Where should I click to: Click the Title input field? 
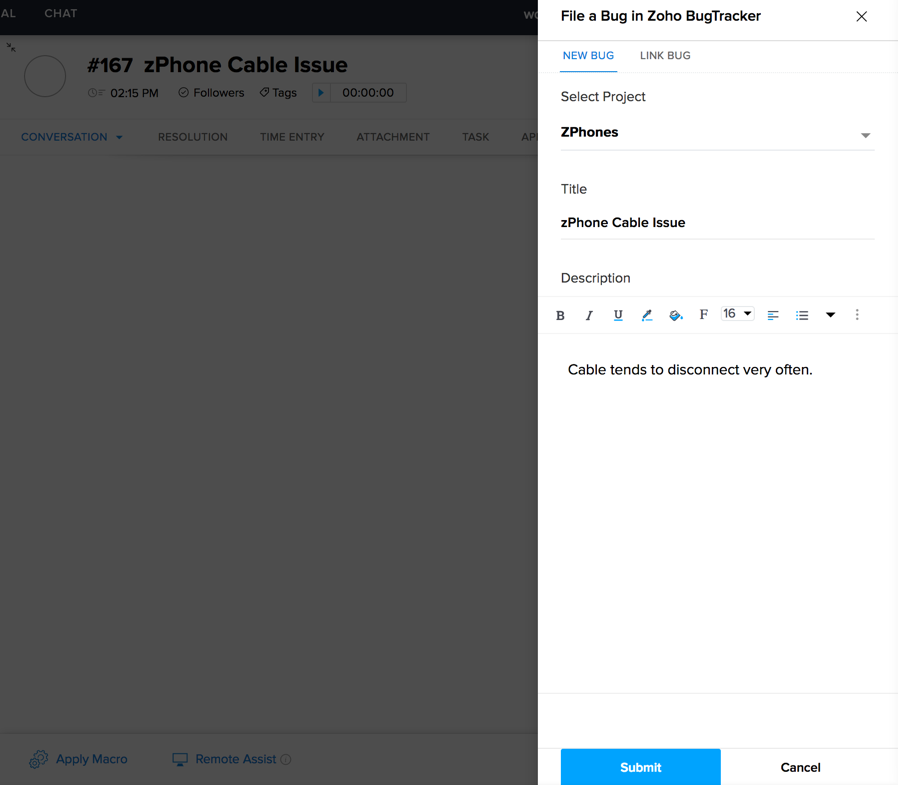tap(717, 223)
